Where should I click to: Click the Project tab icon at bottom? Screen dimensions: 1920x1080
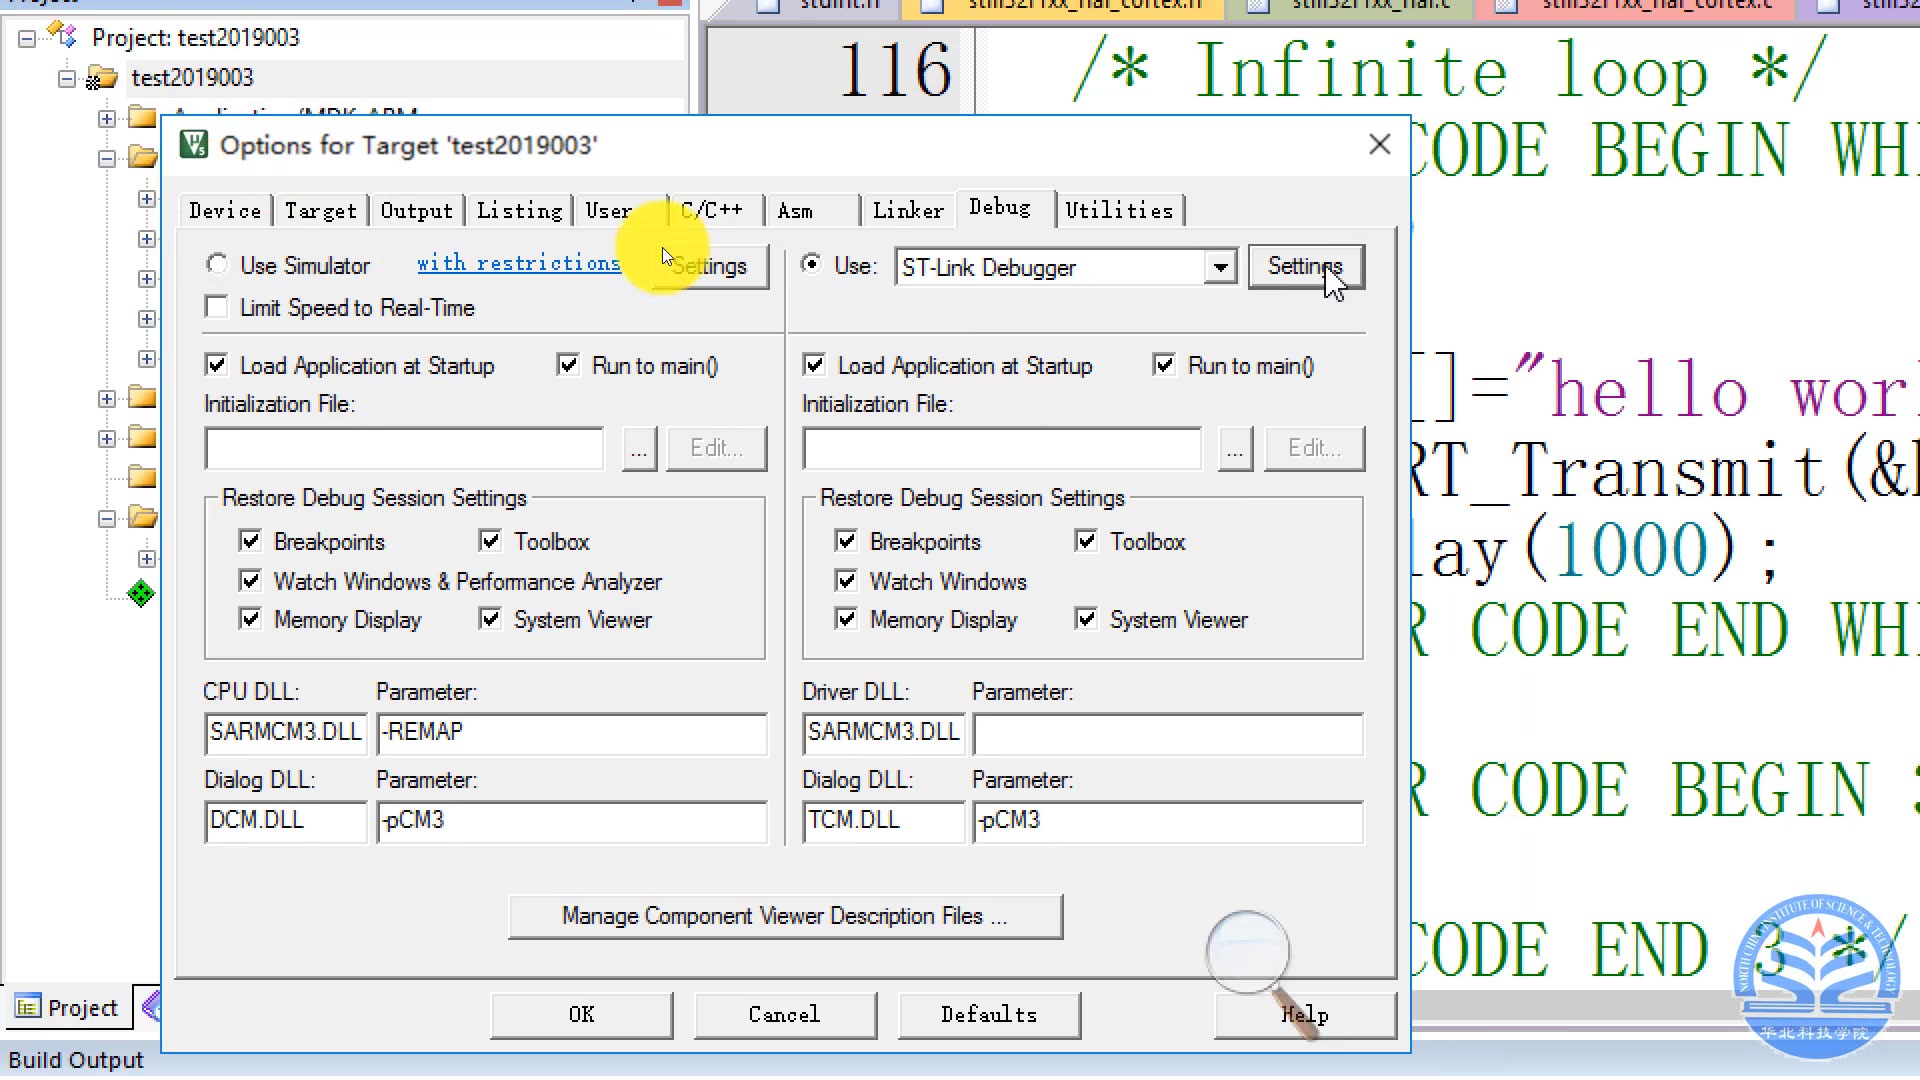28,1007
